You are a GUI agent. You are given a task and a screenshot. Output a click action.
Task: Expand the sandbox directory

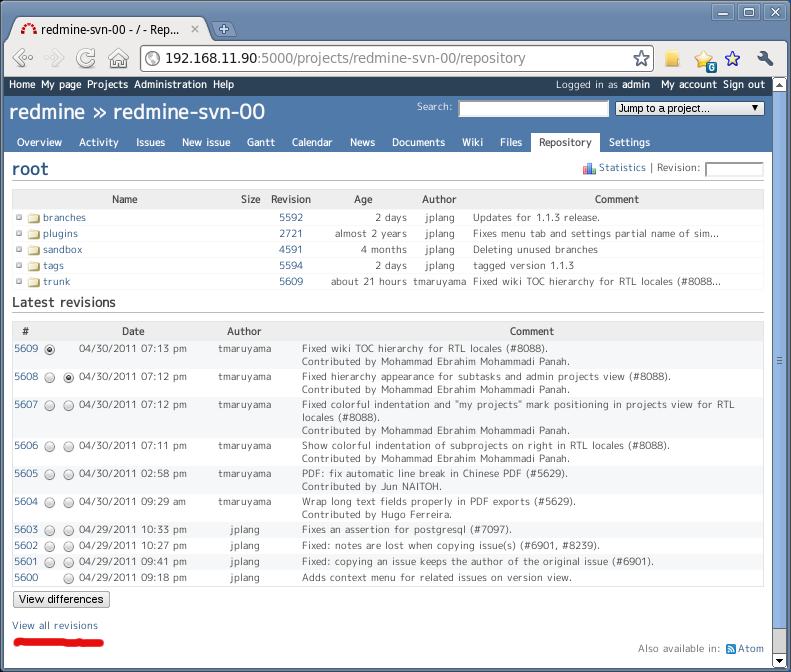(19, 249)
